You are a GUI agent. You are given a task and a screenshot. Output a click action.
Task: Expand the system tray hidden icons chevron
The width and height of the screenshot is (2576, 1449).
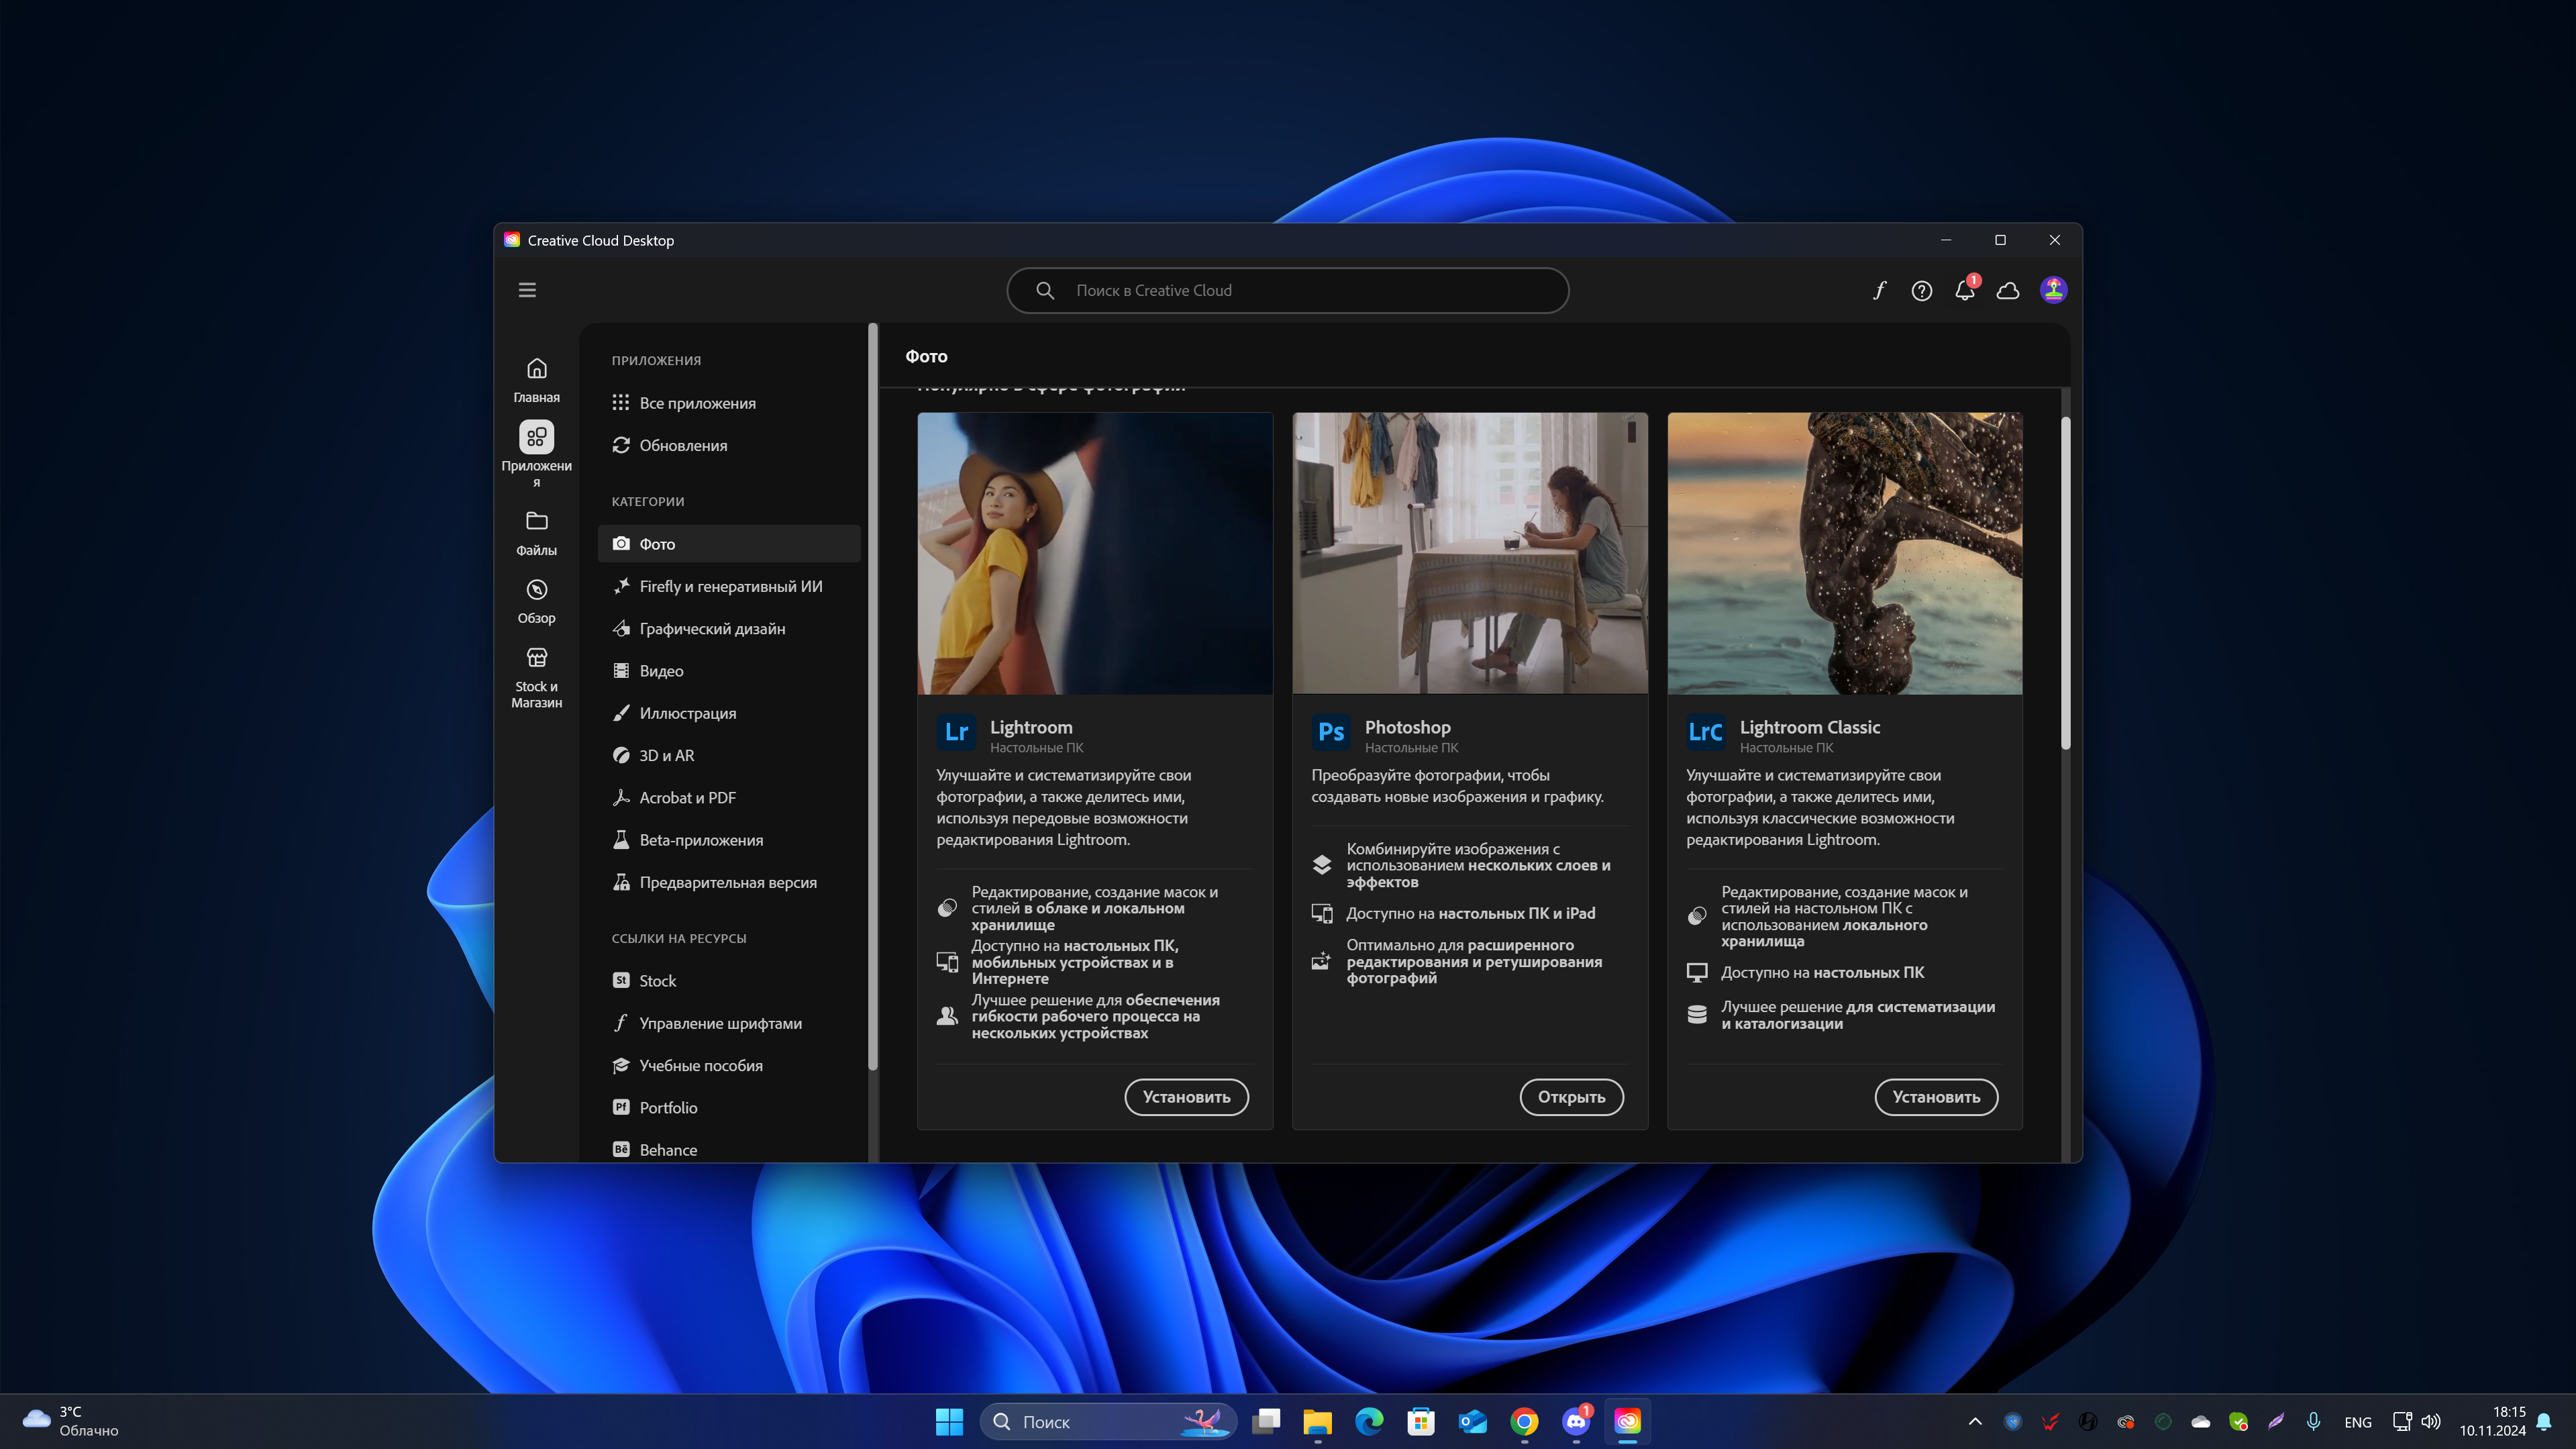click(x=1975, y=1421)
